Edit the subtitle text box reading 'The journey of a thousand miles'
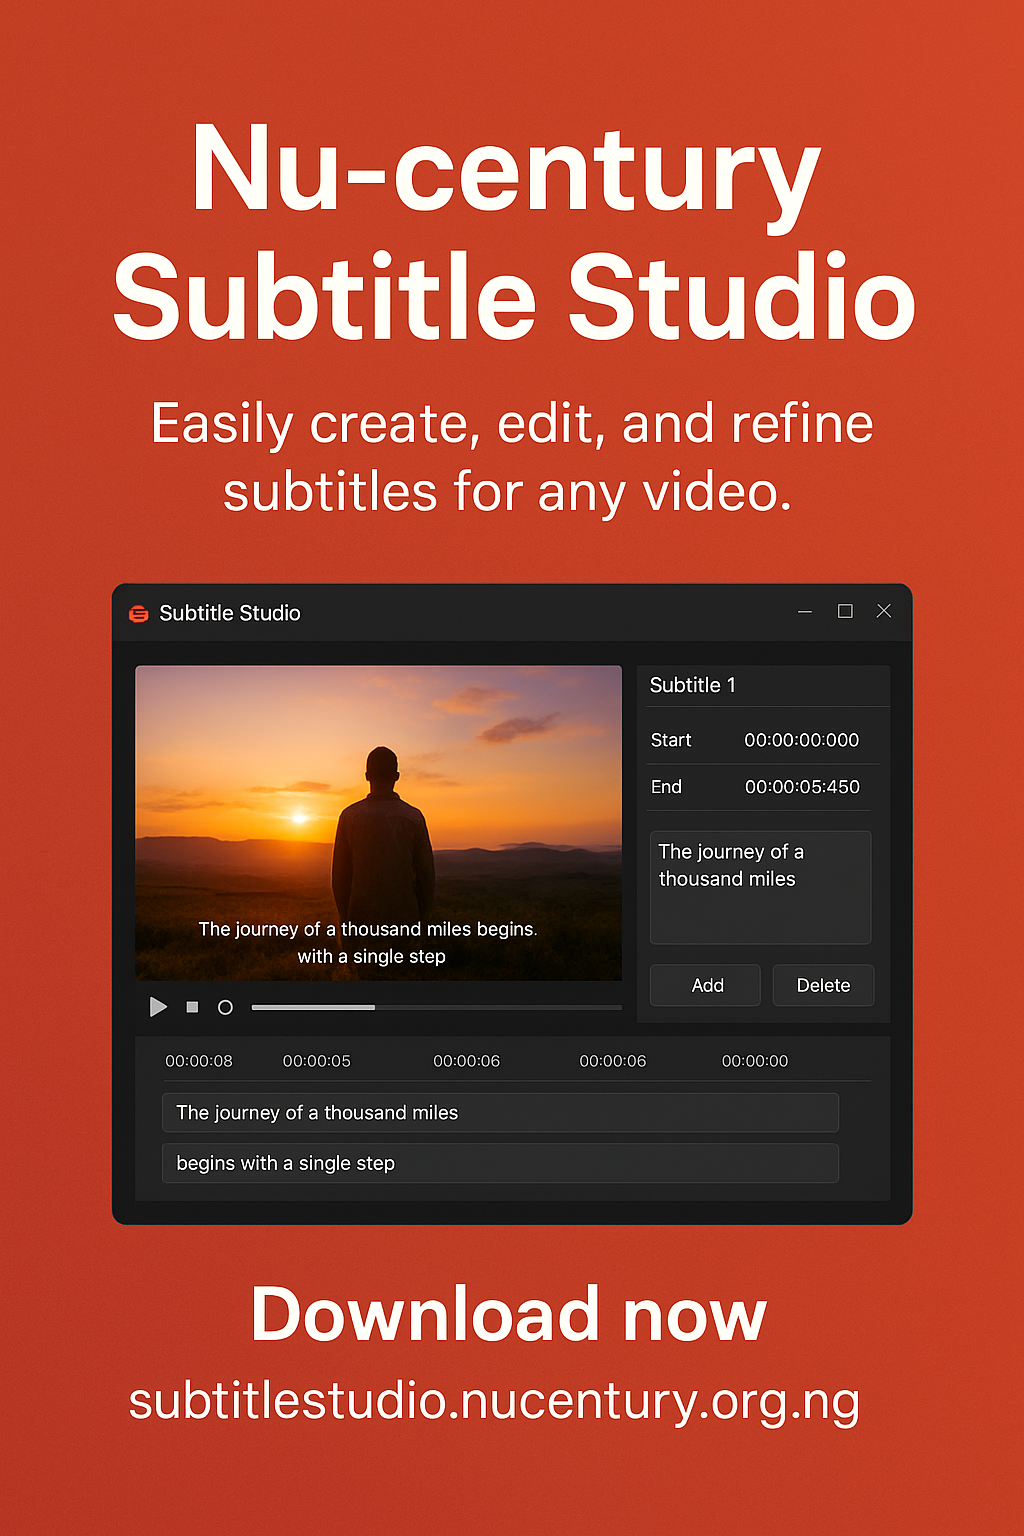Image resolution: width=1024 pixels, height=1536 pixels. coord(759,887)
